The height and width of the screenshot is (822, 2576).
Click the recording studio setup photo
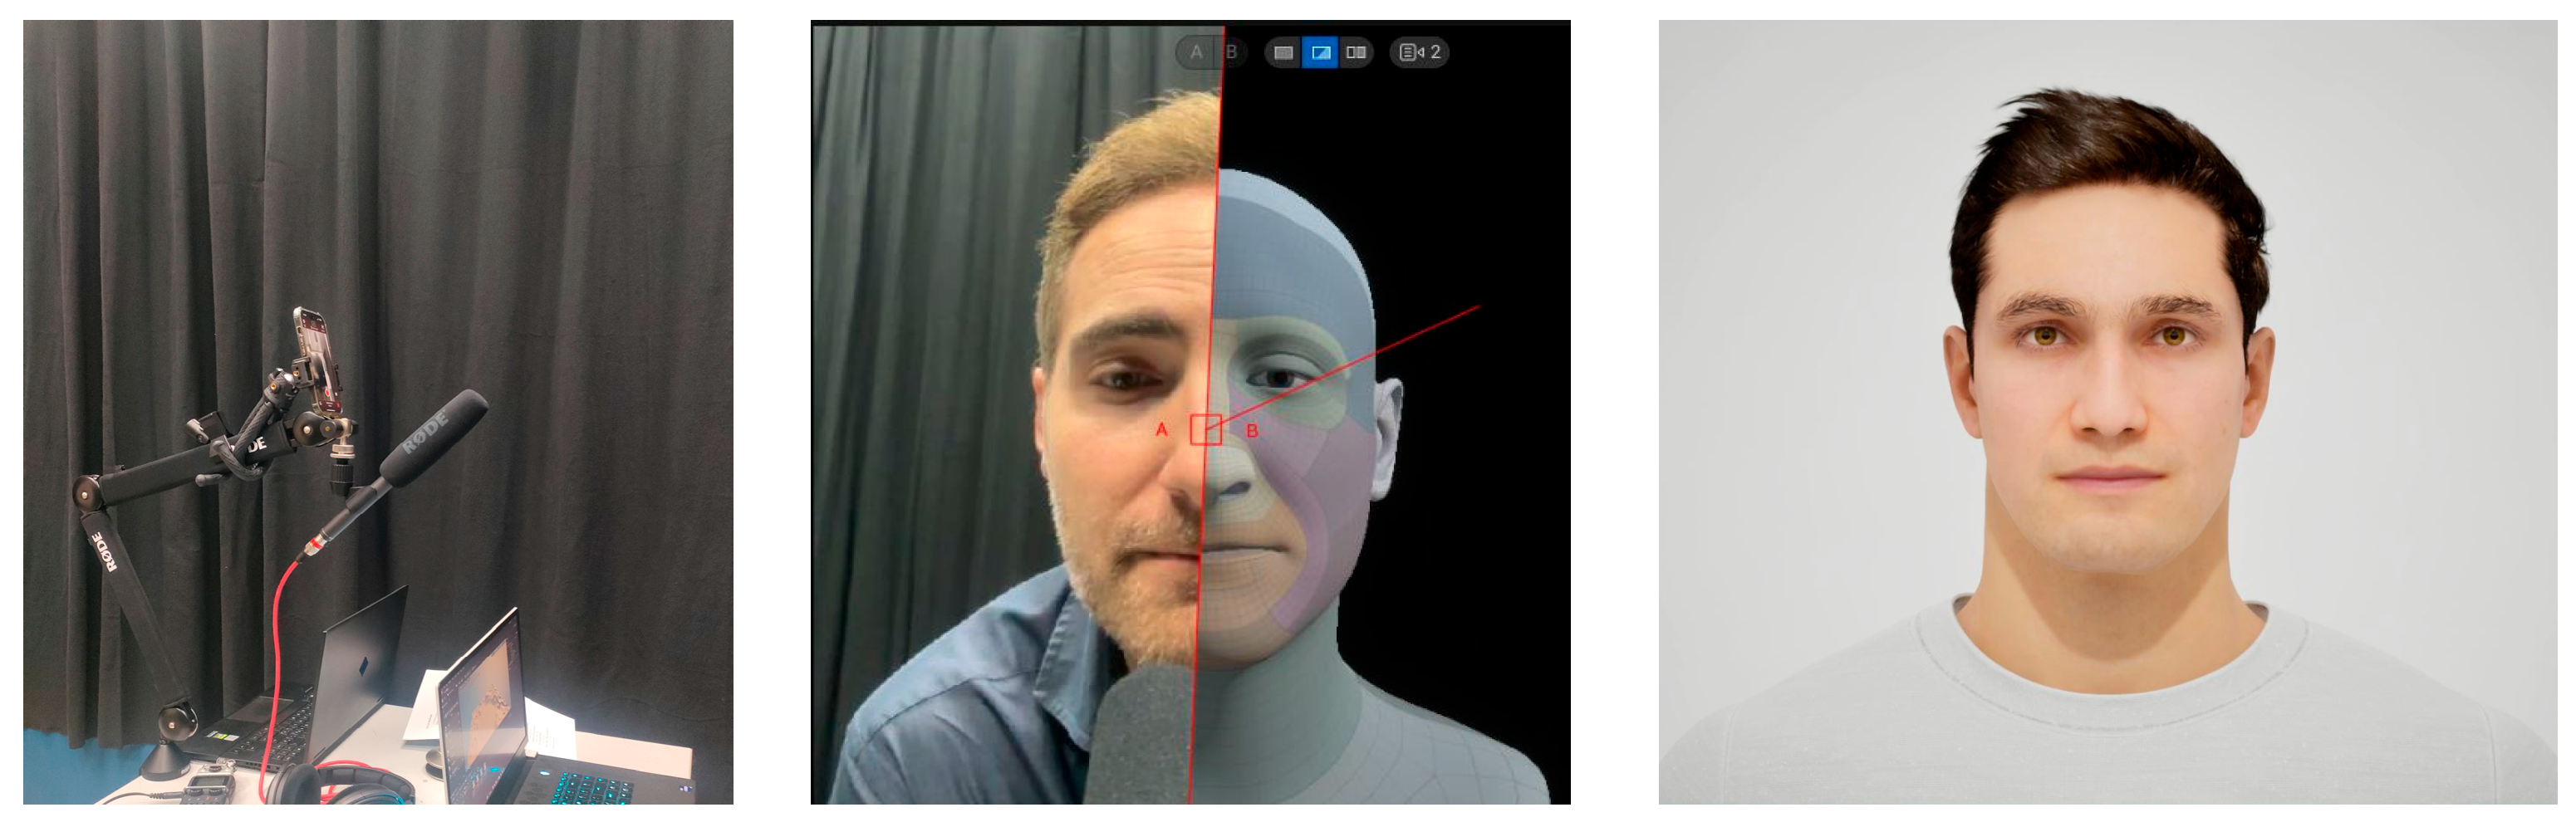(378, 412)
